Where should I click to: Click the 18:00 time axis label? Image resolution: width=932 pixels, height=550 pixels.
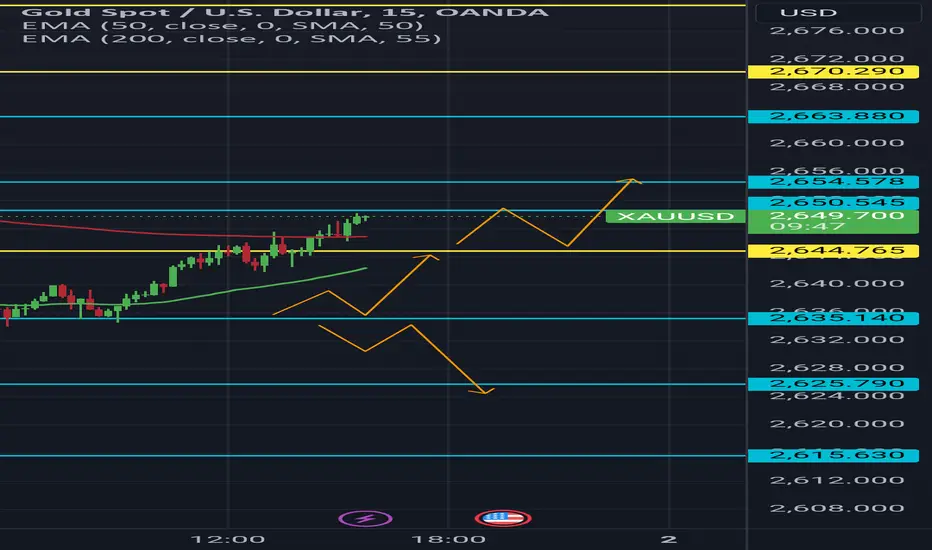[x=448, y=540]
